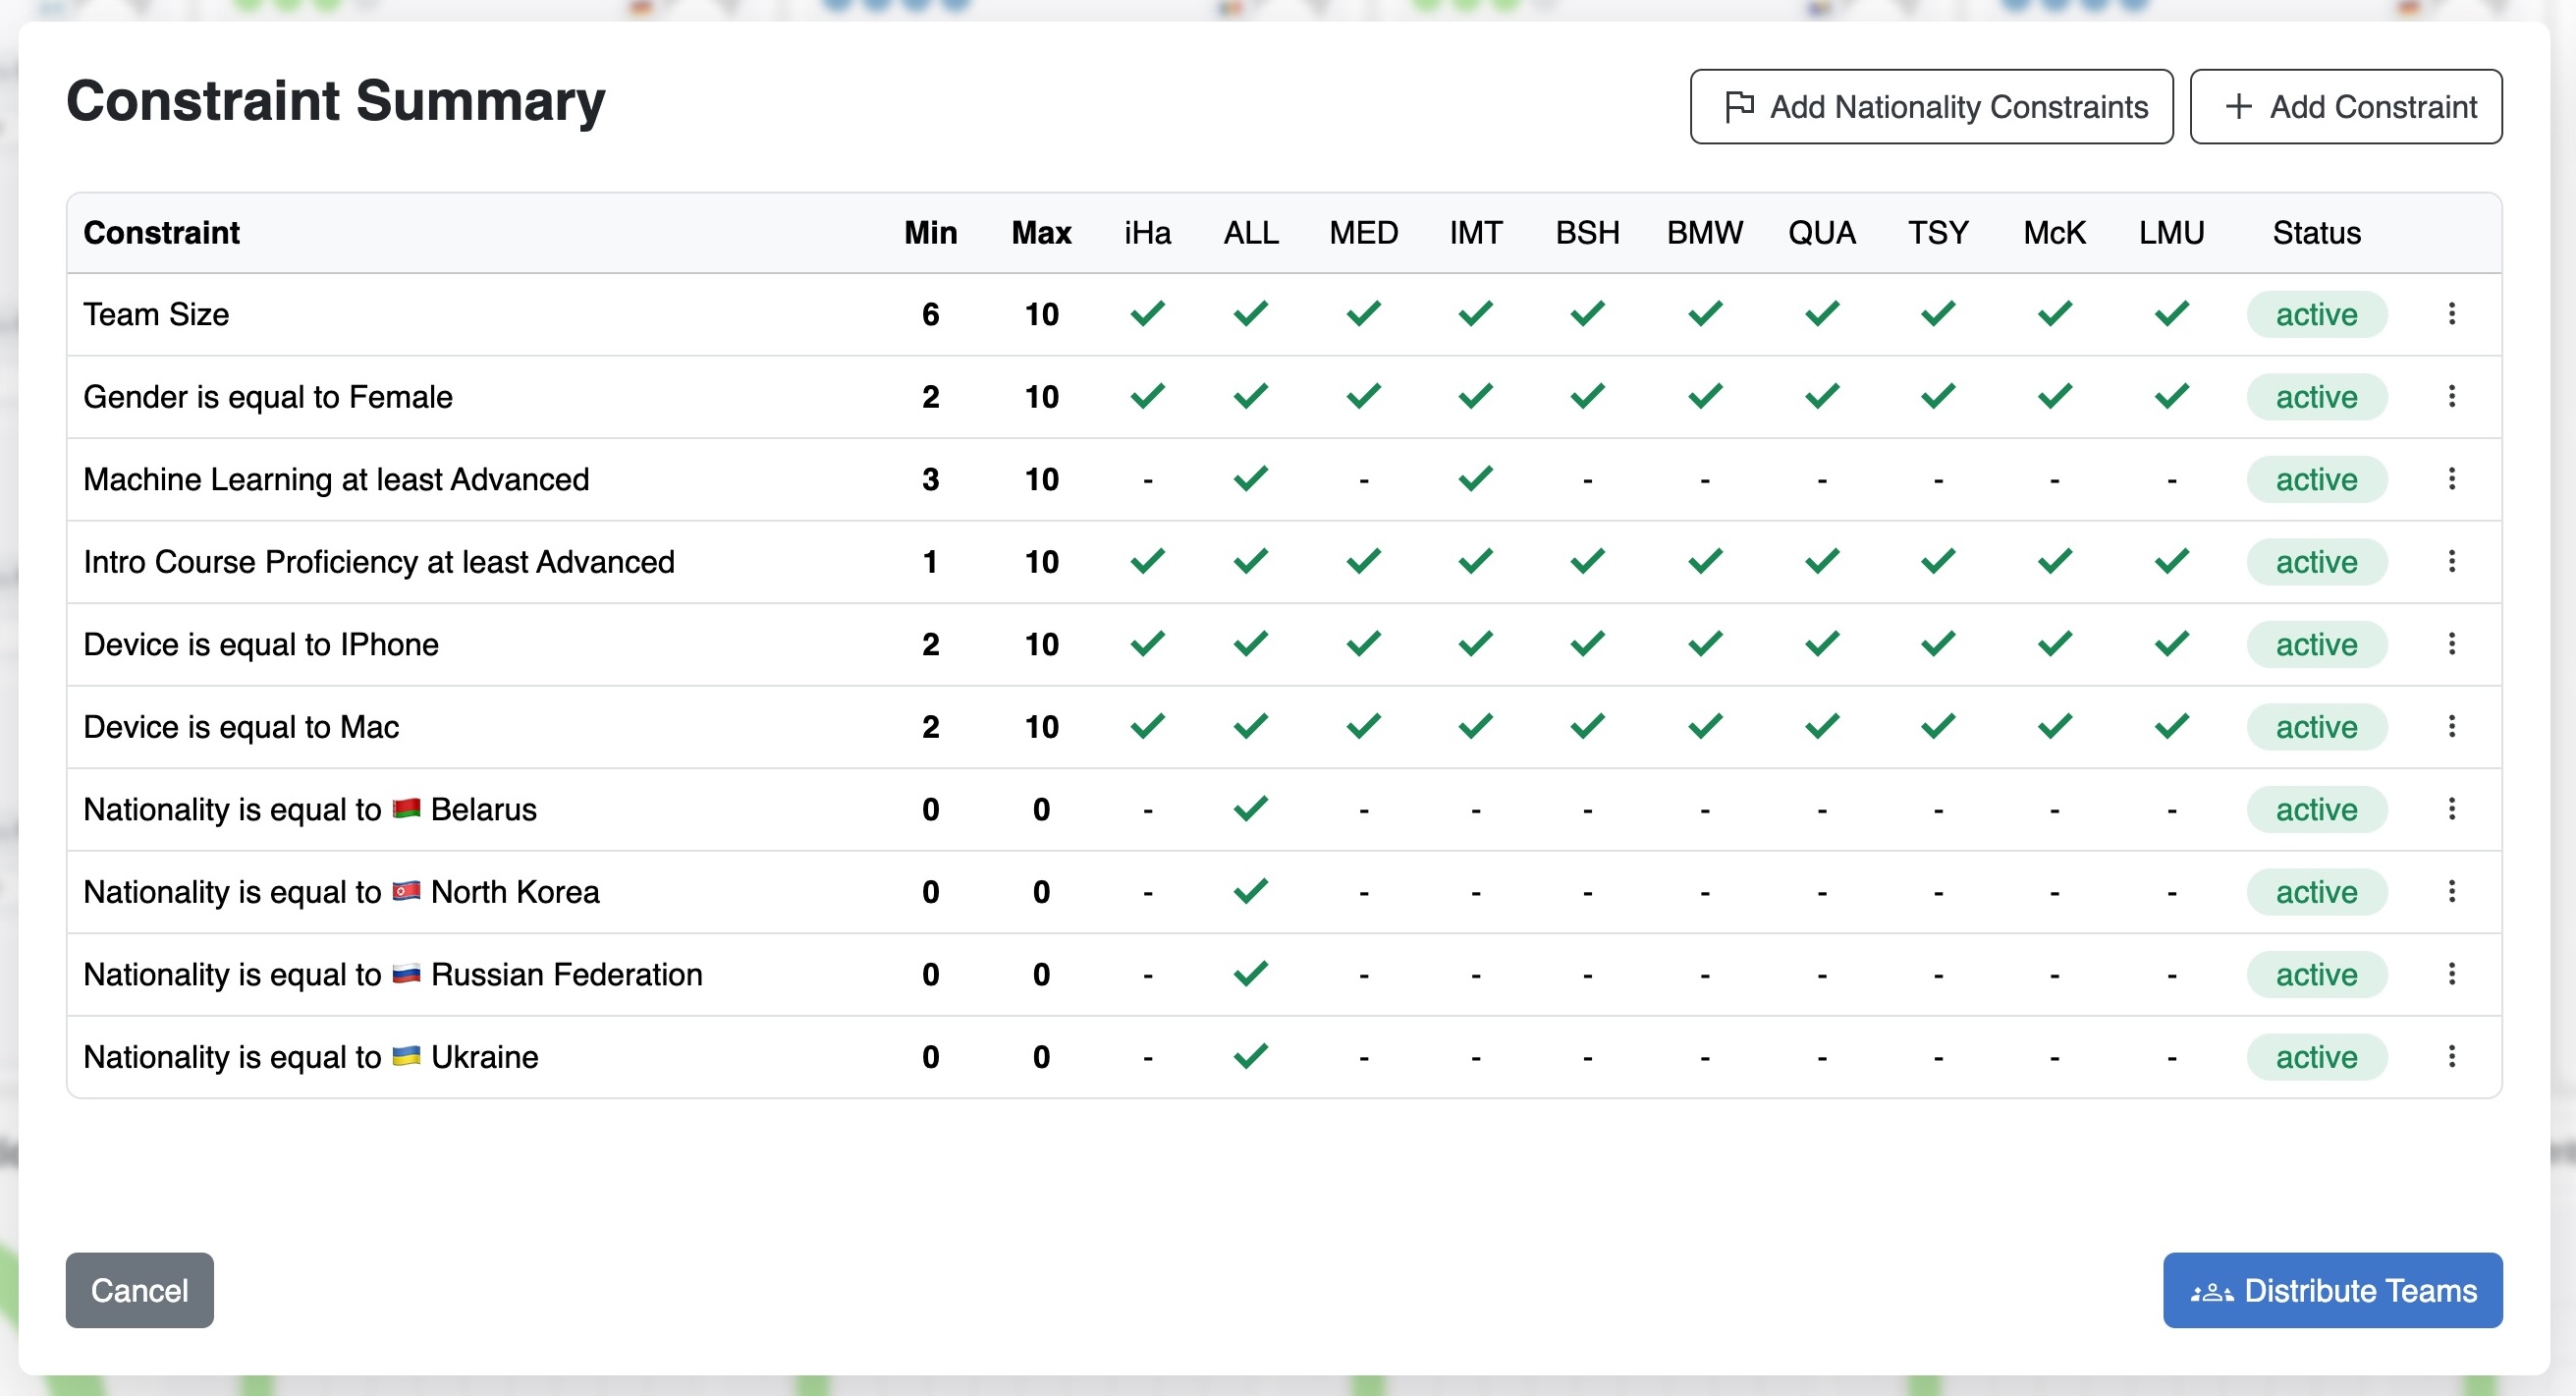2576x1396 pixels.
Task: Click the checkmark for Device is equal to Mac under LMU
Action: [x=2170, y=726]
